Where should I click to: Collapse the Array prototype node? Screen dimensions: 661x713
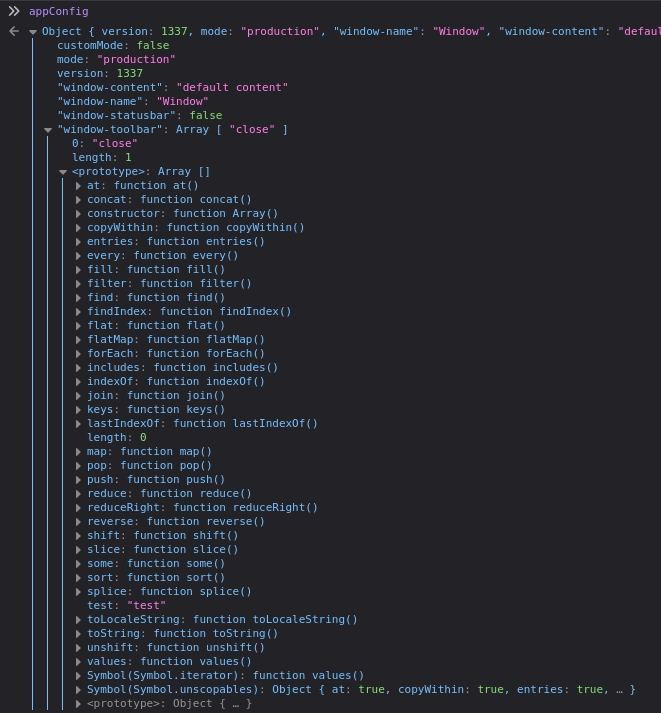pyautogui.click(x=63, y=172)
